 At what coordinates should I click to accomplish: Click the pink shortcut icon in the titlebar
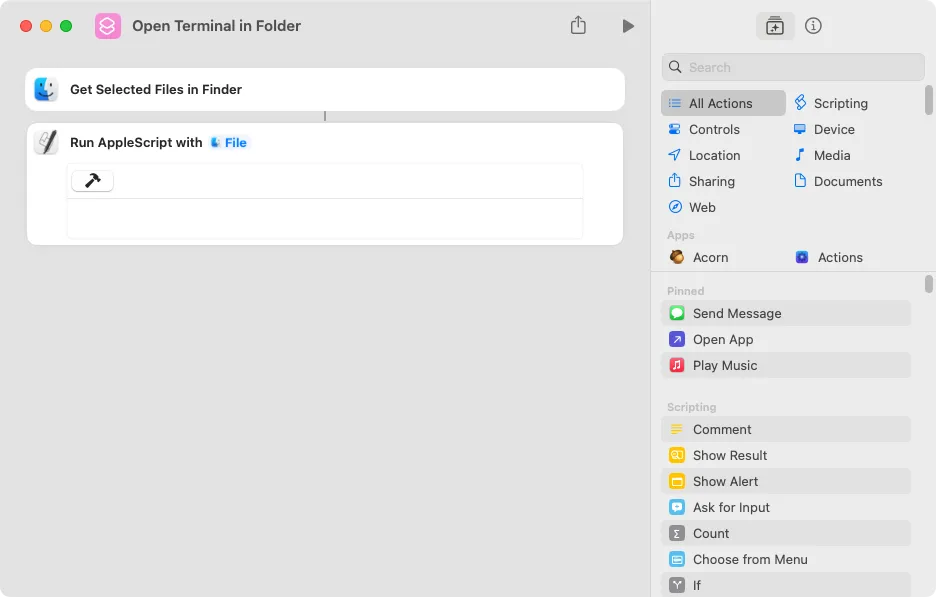(x=107, y=26)
